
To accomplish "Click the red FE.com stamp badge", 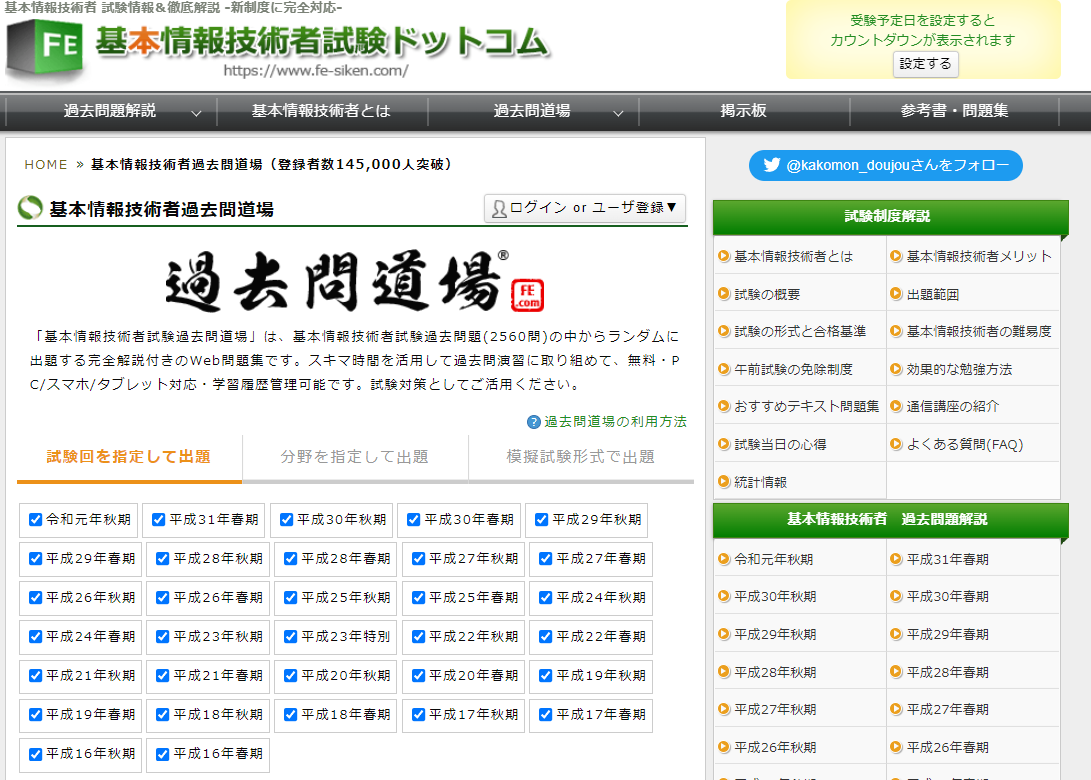I will (527, 296).
